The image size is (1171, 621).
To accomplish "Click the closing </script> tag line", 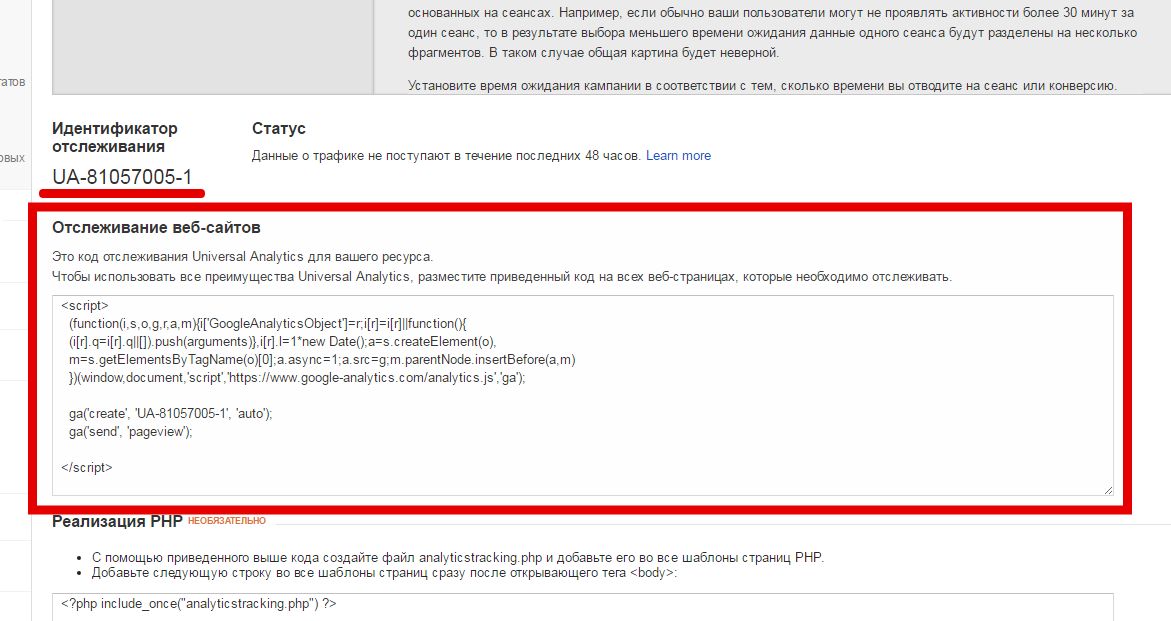I will [87, 467].
